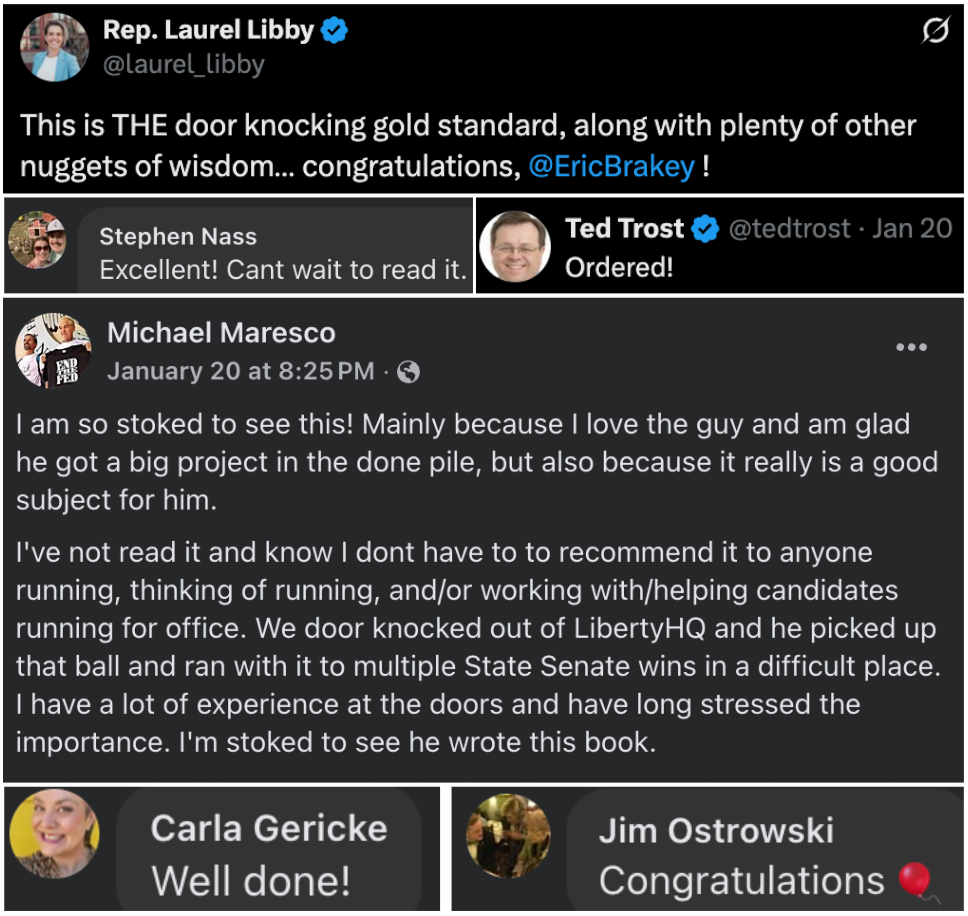Click the slashed-circle icon on Laurel Libby's post
968x916 pixels.
(x=934, y=33)
